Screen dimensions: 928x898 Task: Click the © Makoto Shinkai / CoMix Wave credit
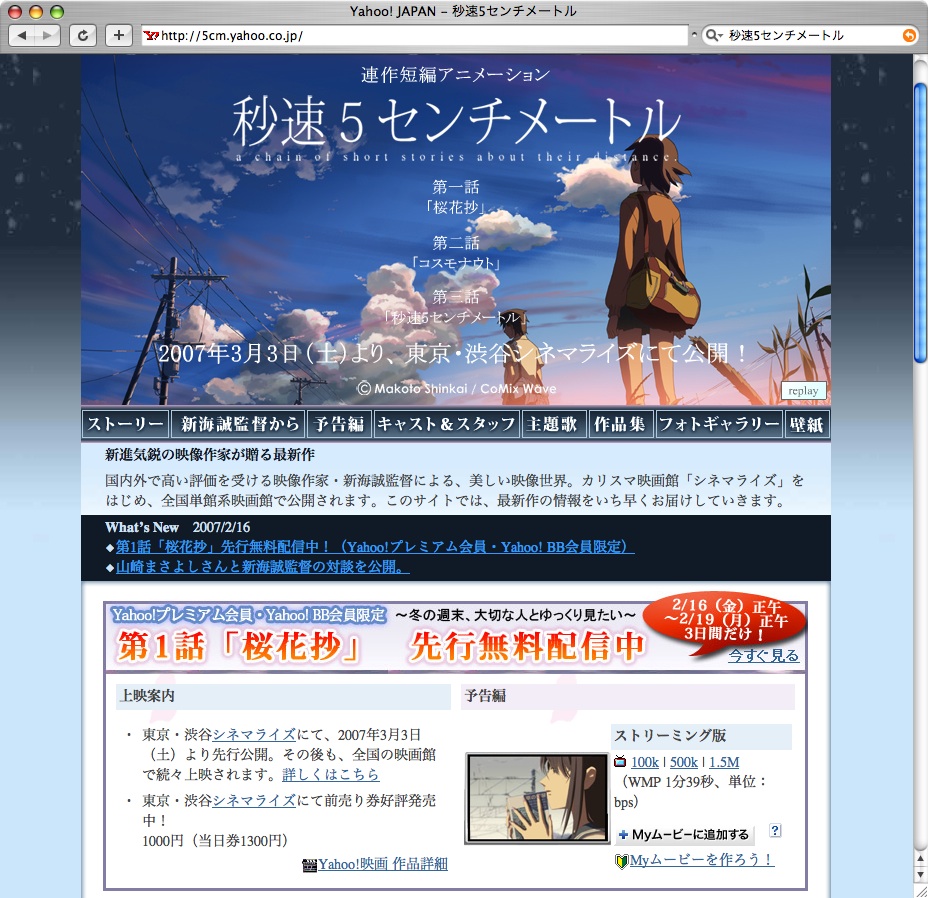click(457, 389)
